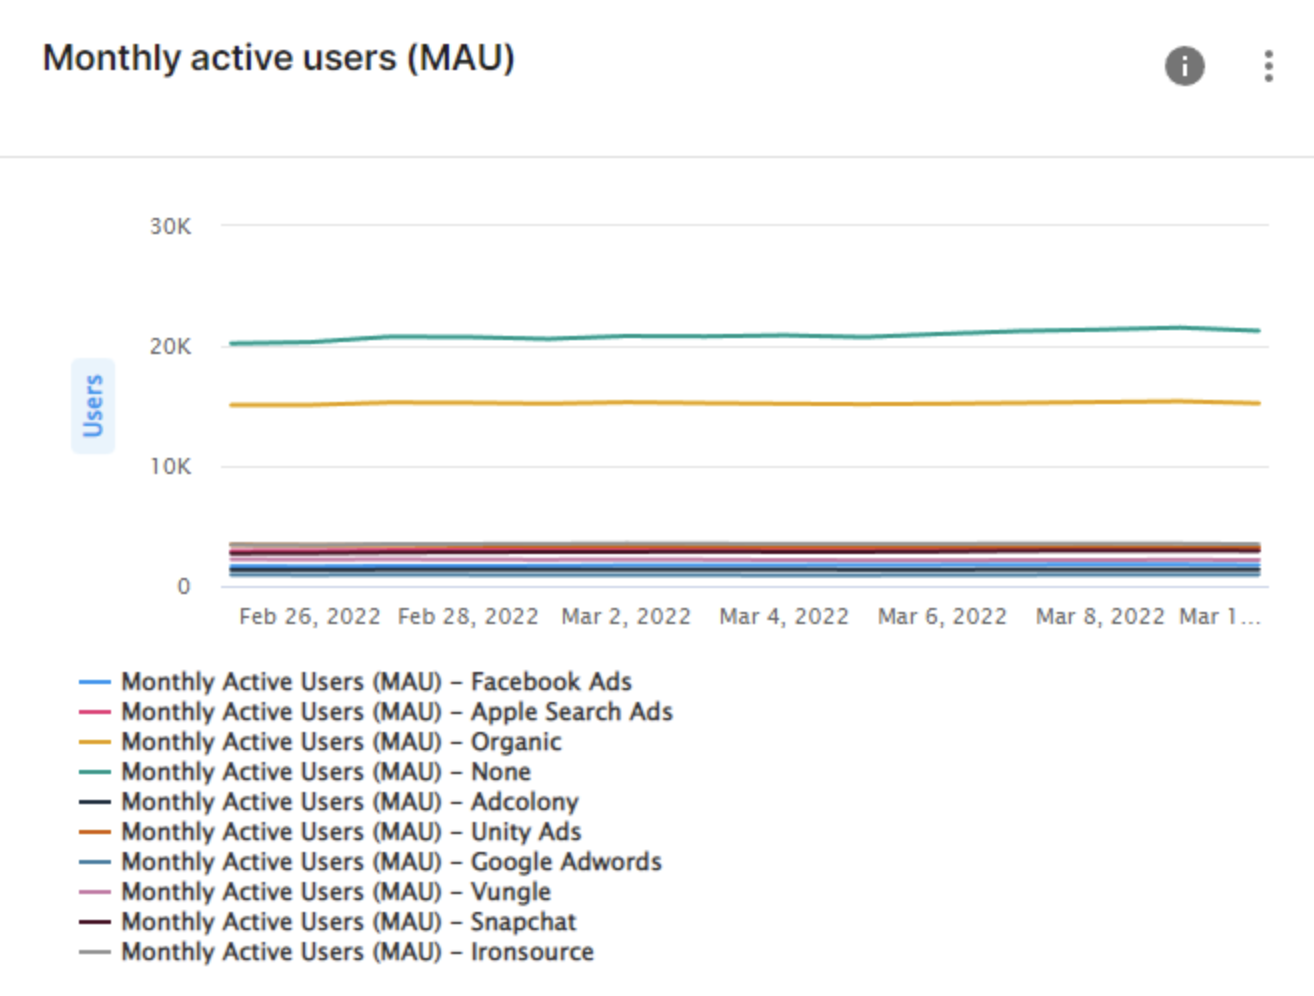Click the Ironsource legend entry
This screenshot has height=996, width=1314.
[x=357, y=952]
